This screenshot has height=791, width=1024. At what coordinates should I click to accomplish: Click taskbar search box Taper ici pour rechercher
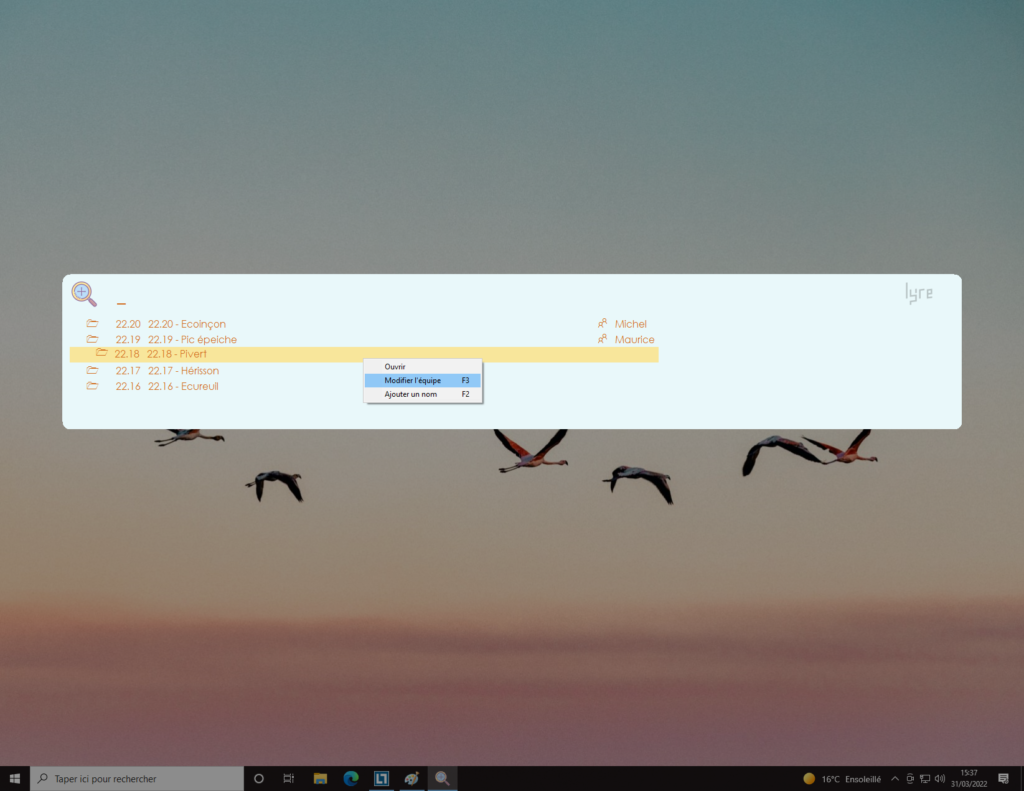click(x=137, y=779)
